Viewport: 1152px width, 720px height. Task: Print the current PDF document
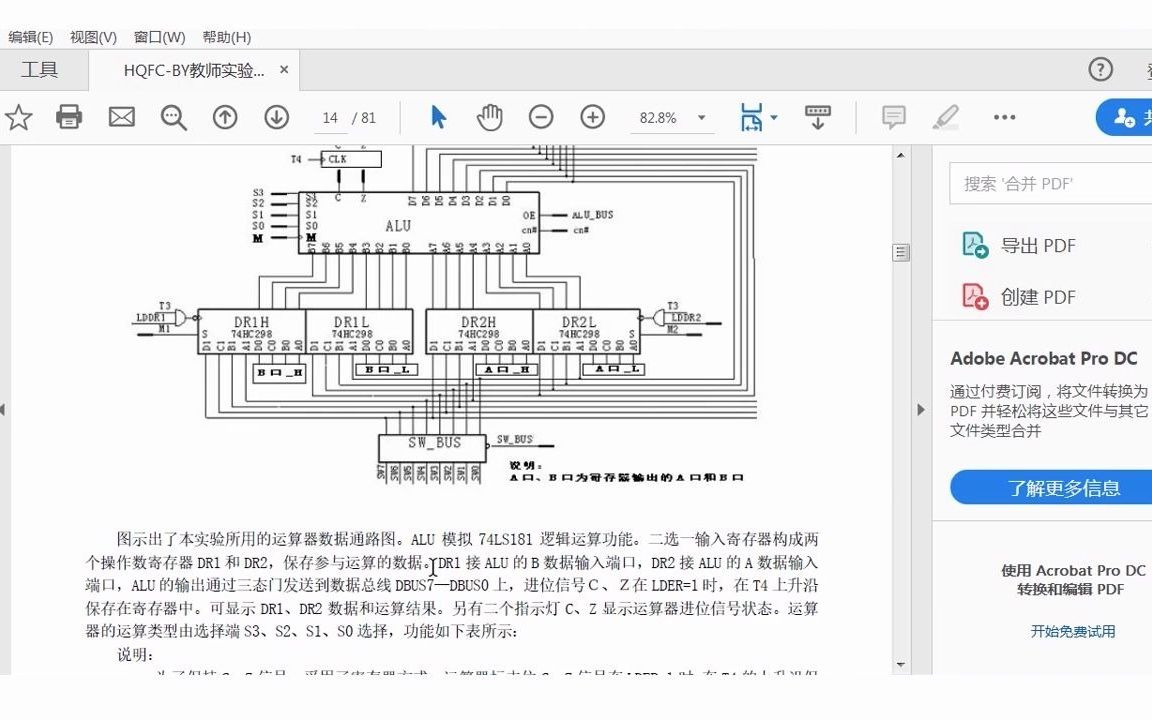click(68, 117)
